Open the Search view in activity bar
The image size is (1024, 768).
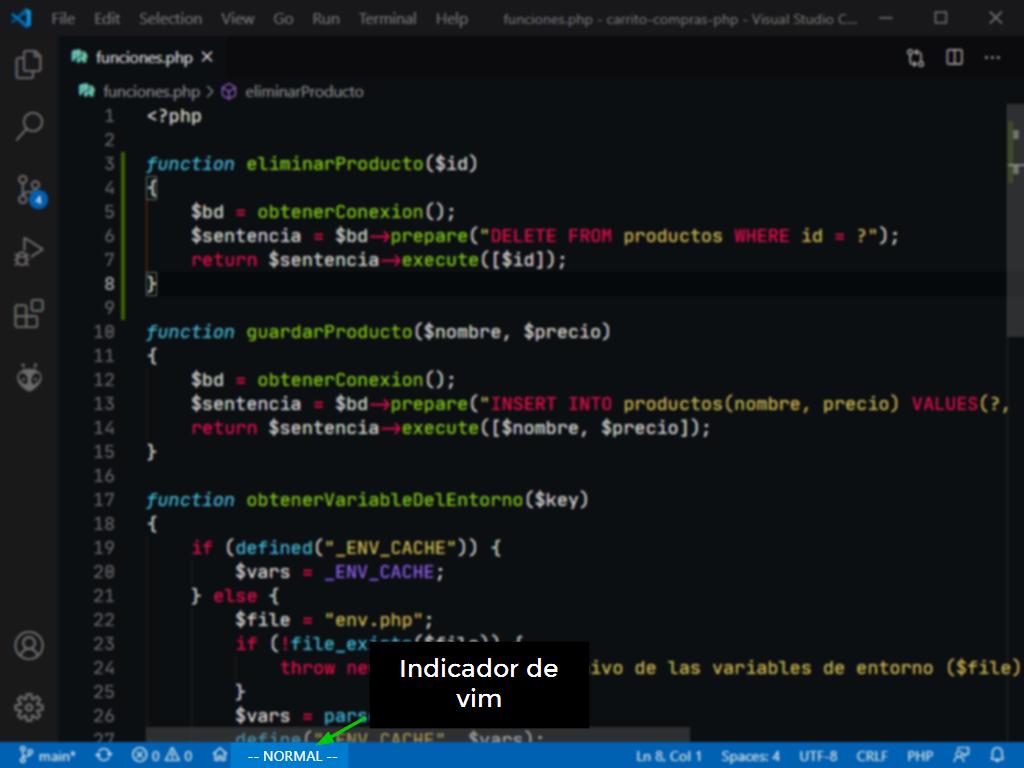coord(29,125)
